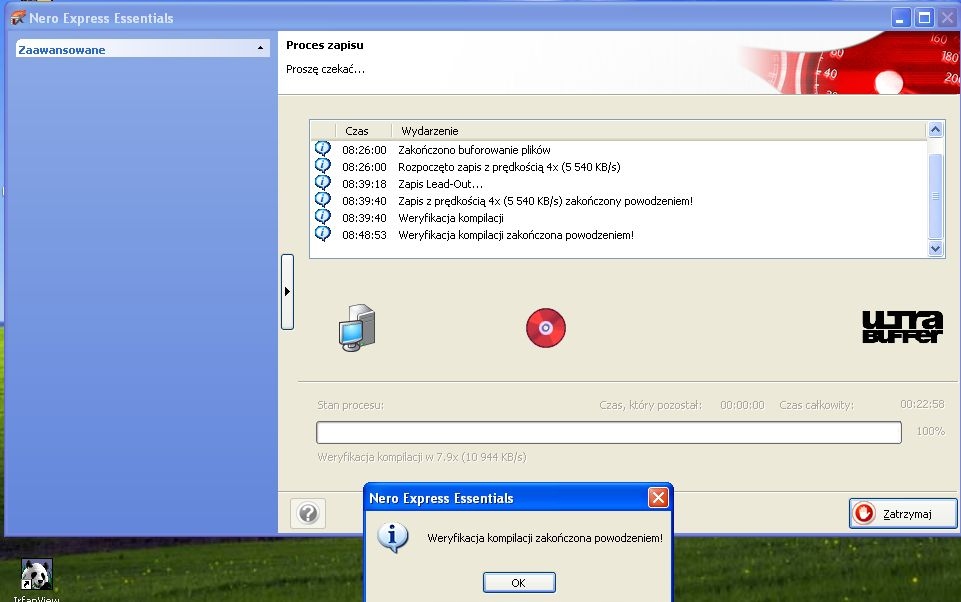
Task: Click the Wydarzenie column header
Action: pyautogui.click(x=658, y=131)
